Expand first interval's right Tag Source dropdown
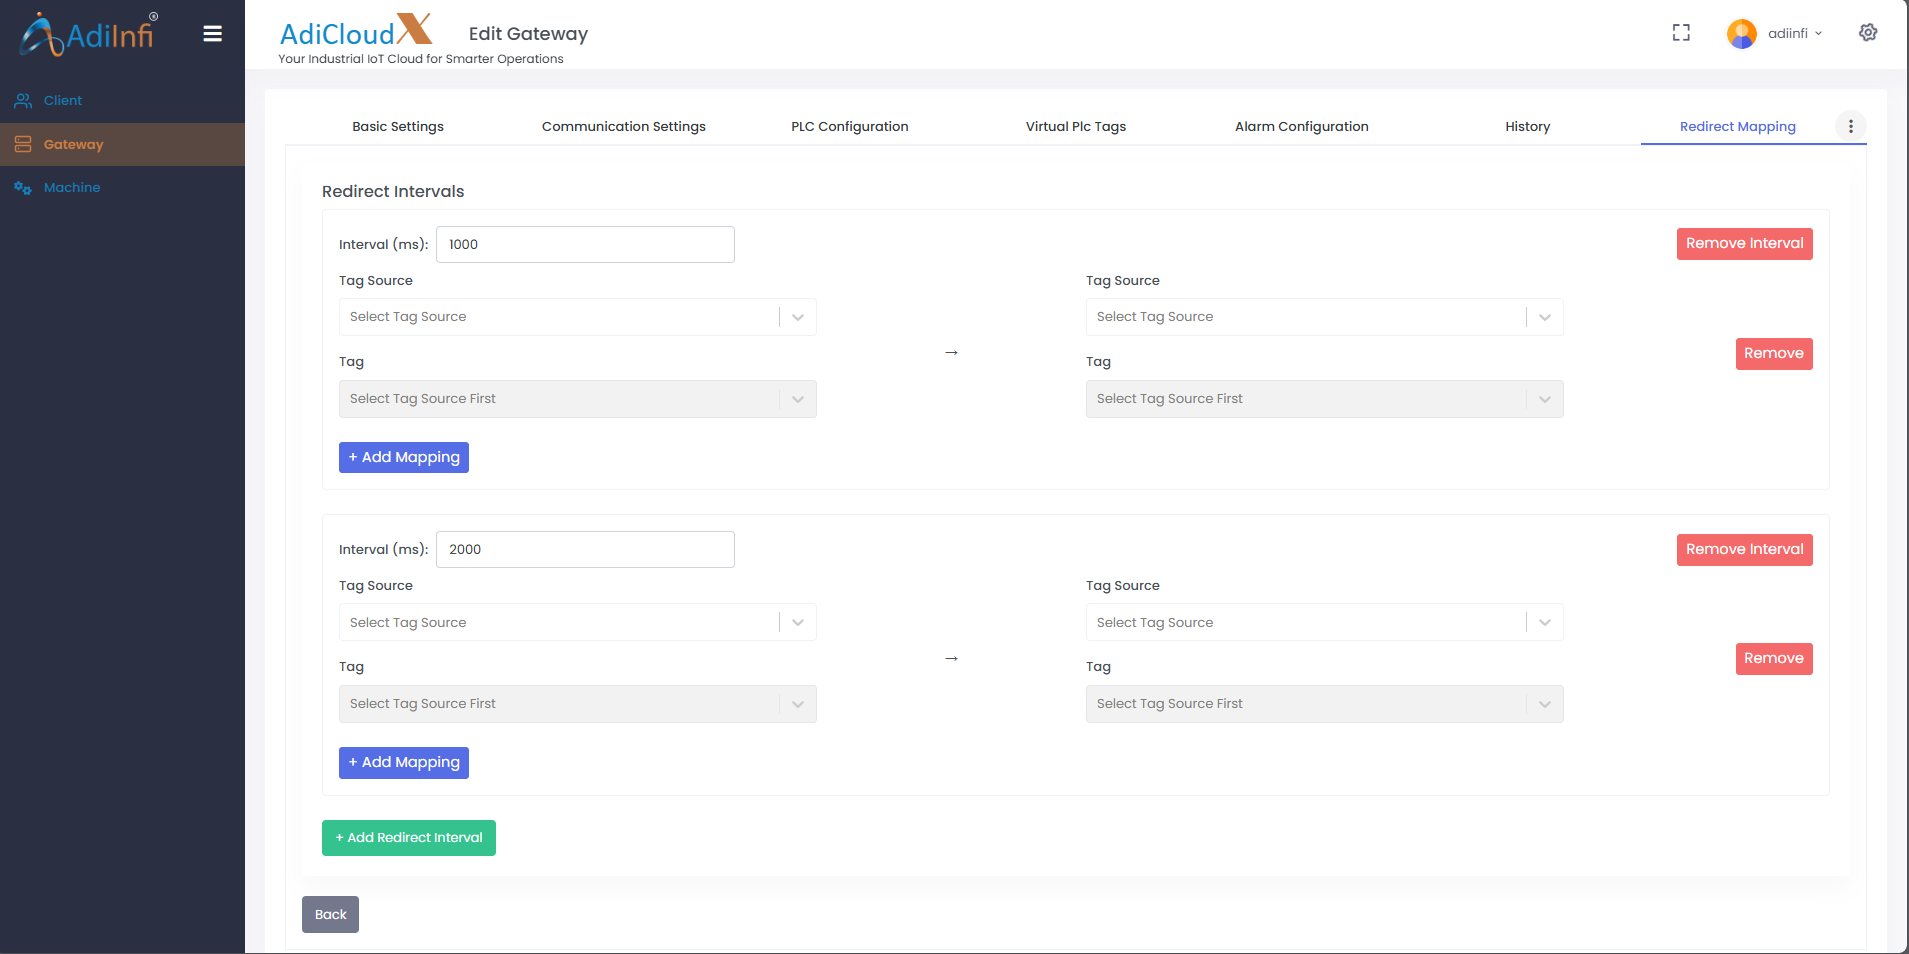 [x=1323, y=317]
